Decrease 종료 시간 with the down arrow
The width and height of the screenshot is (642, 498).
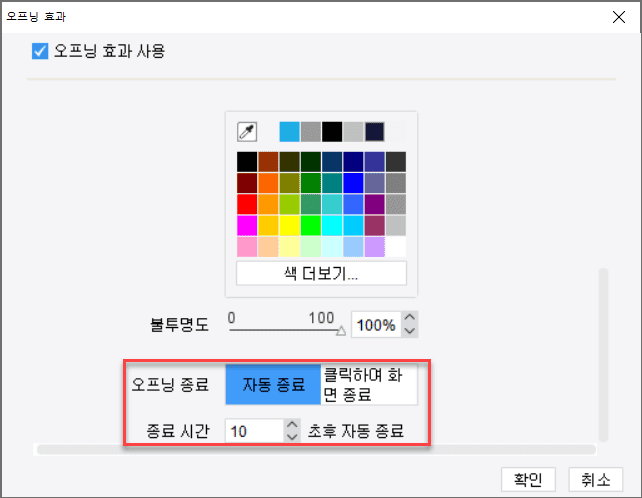click(x=292, y=437)
